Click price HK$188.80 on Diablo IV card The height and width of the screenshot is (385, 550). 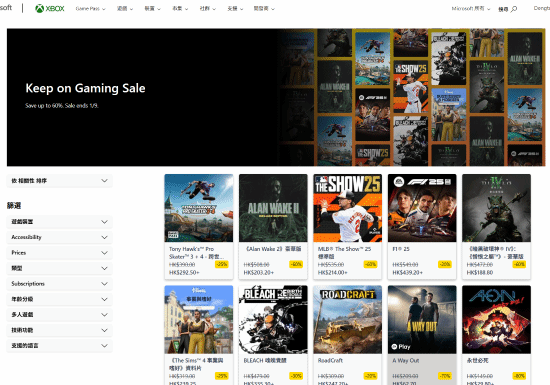click(480, 272)
